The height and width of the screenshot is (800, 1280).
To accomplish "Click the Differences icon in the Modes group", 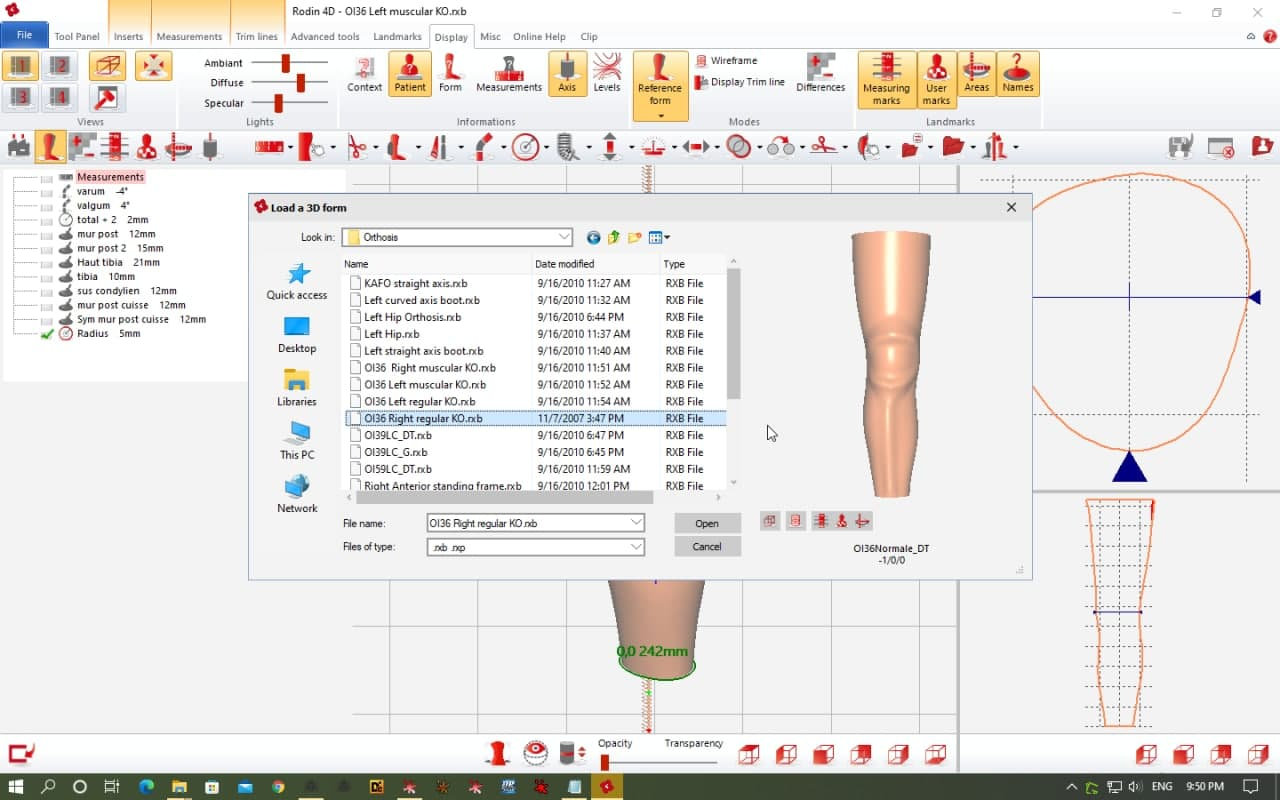I will pyautogui.click(x=820, y=73).
